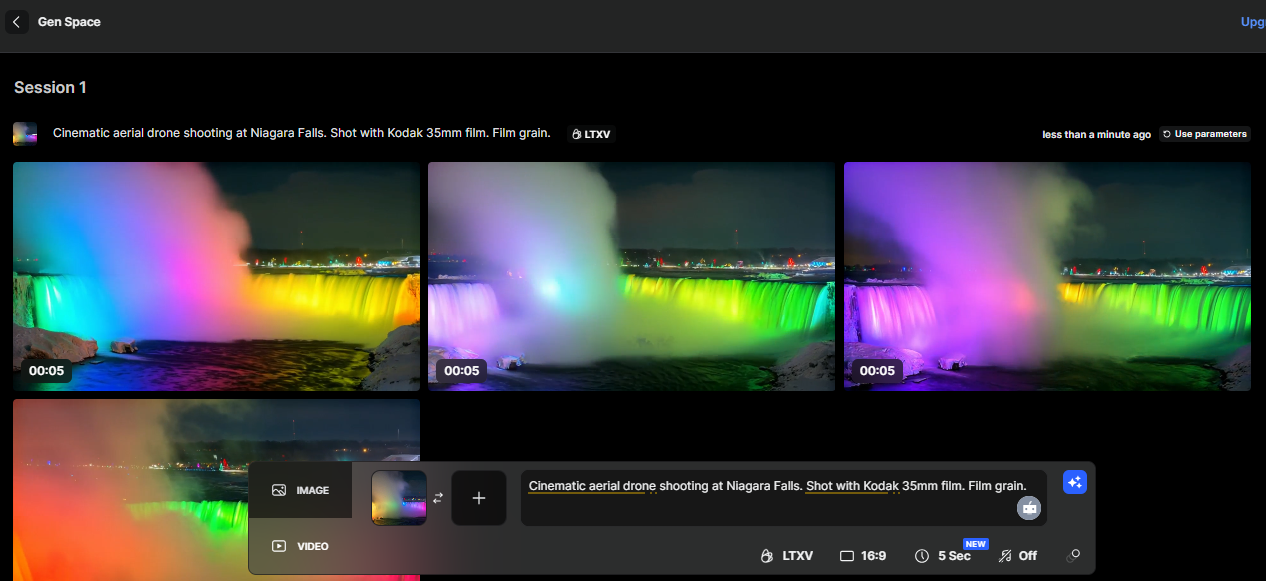Click the blue sparkle enhance prompt button

pos(1075,482)
